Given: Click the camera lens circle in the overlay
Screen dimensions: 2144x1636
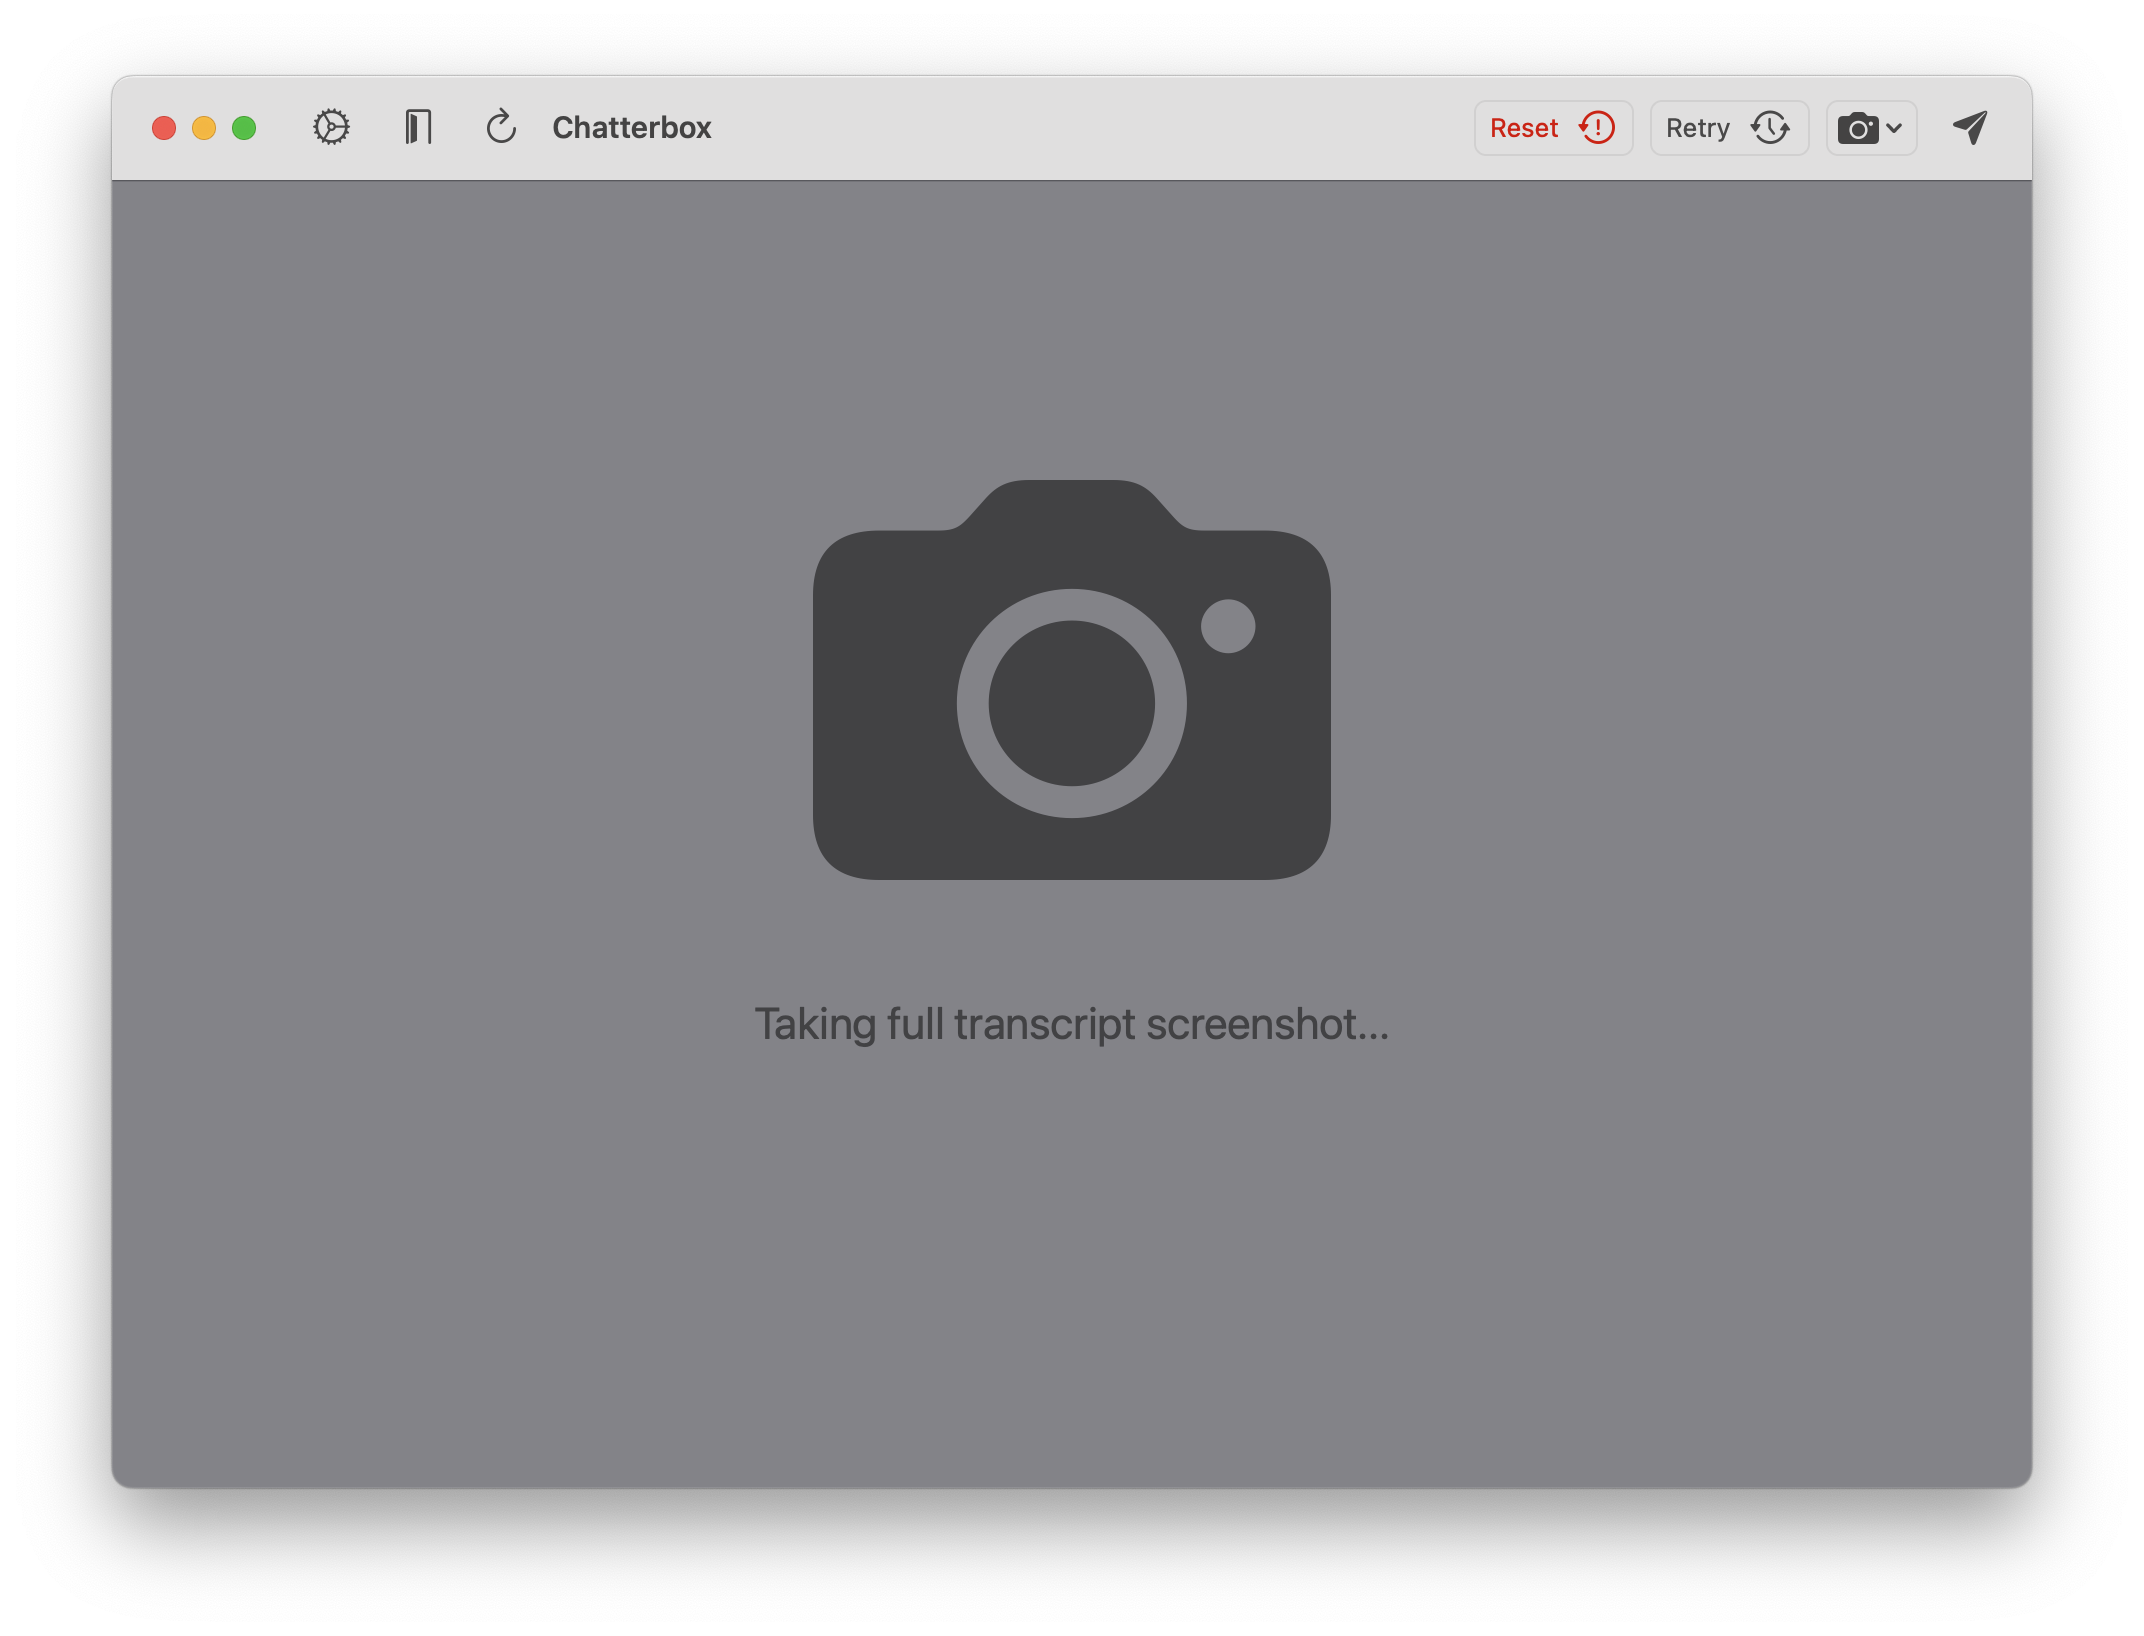Looking at the screenshot, I should tap(1071, 703).
